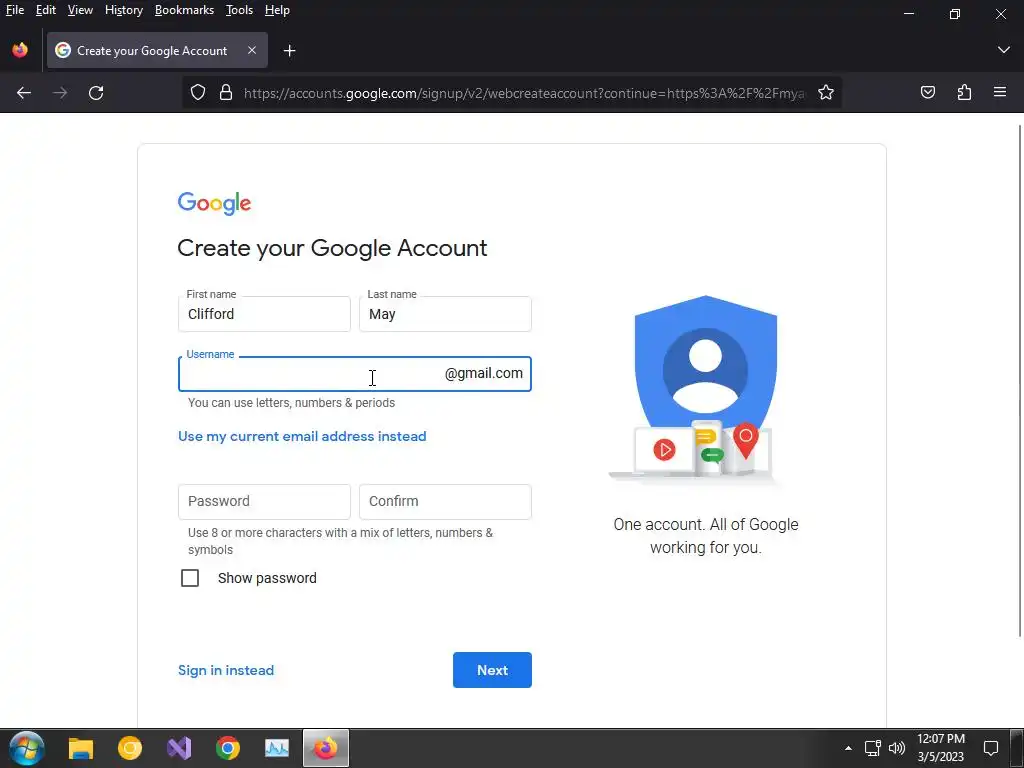Image resolution: width=1024 pixels, height=768 pixels.
Task: Click the Firefox View icon beside the tab
Action: [x=20, y=50]
